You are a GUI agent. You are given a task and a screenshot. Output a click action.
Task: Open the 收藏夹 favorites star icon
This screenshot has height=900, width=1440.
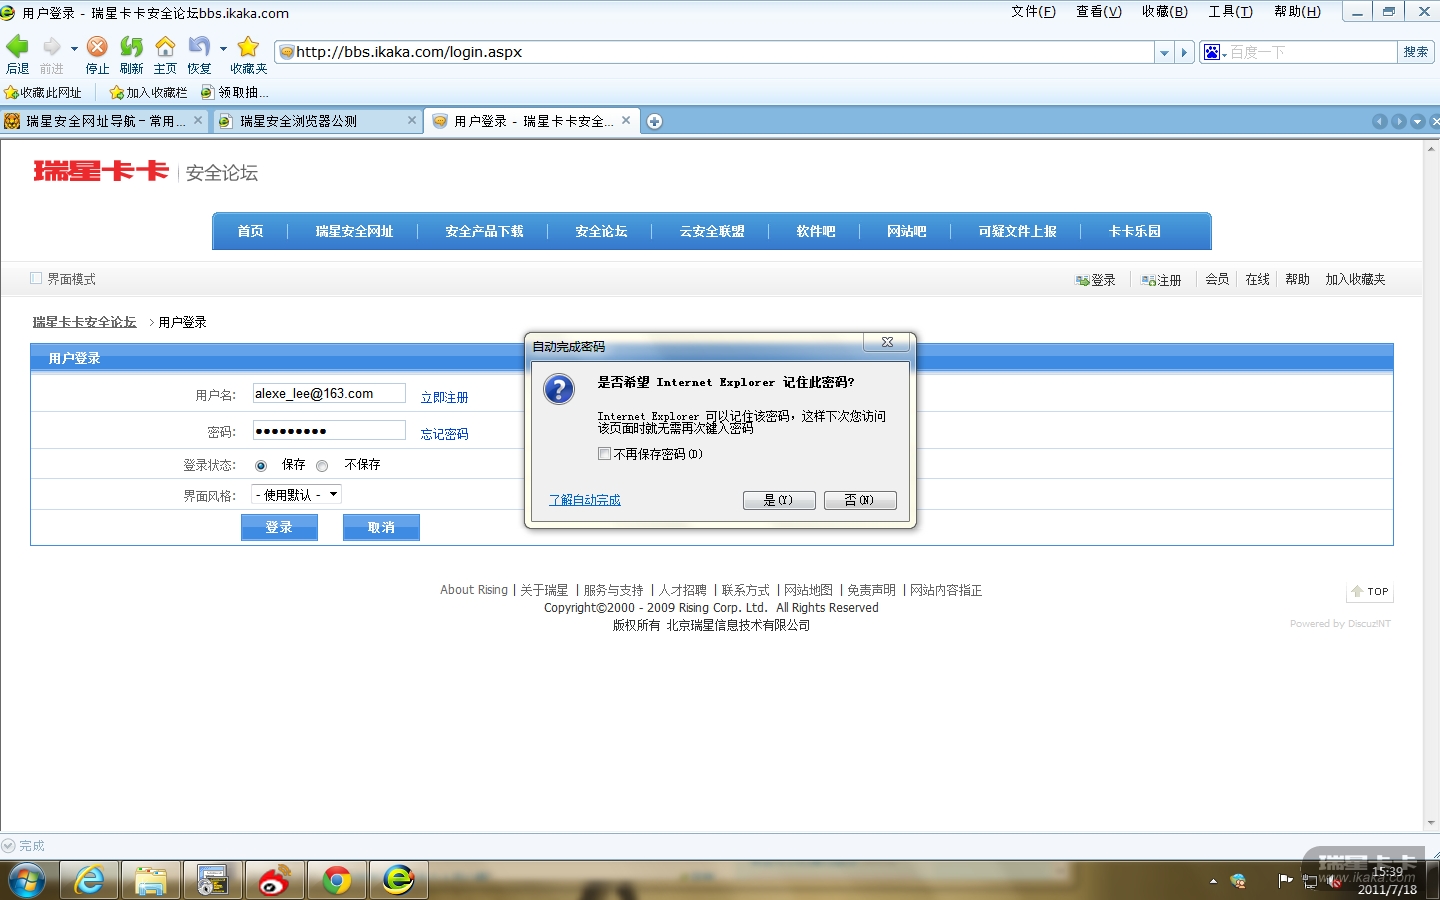pos(248,47)
